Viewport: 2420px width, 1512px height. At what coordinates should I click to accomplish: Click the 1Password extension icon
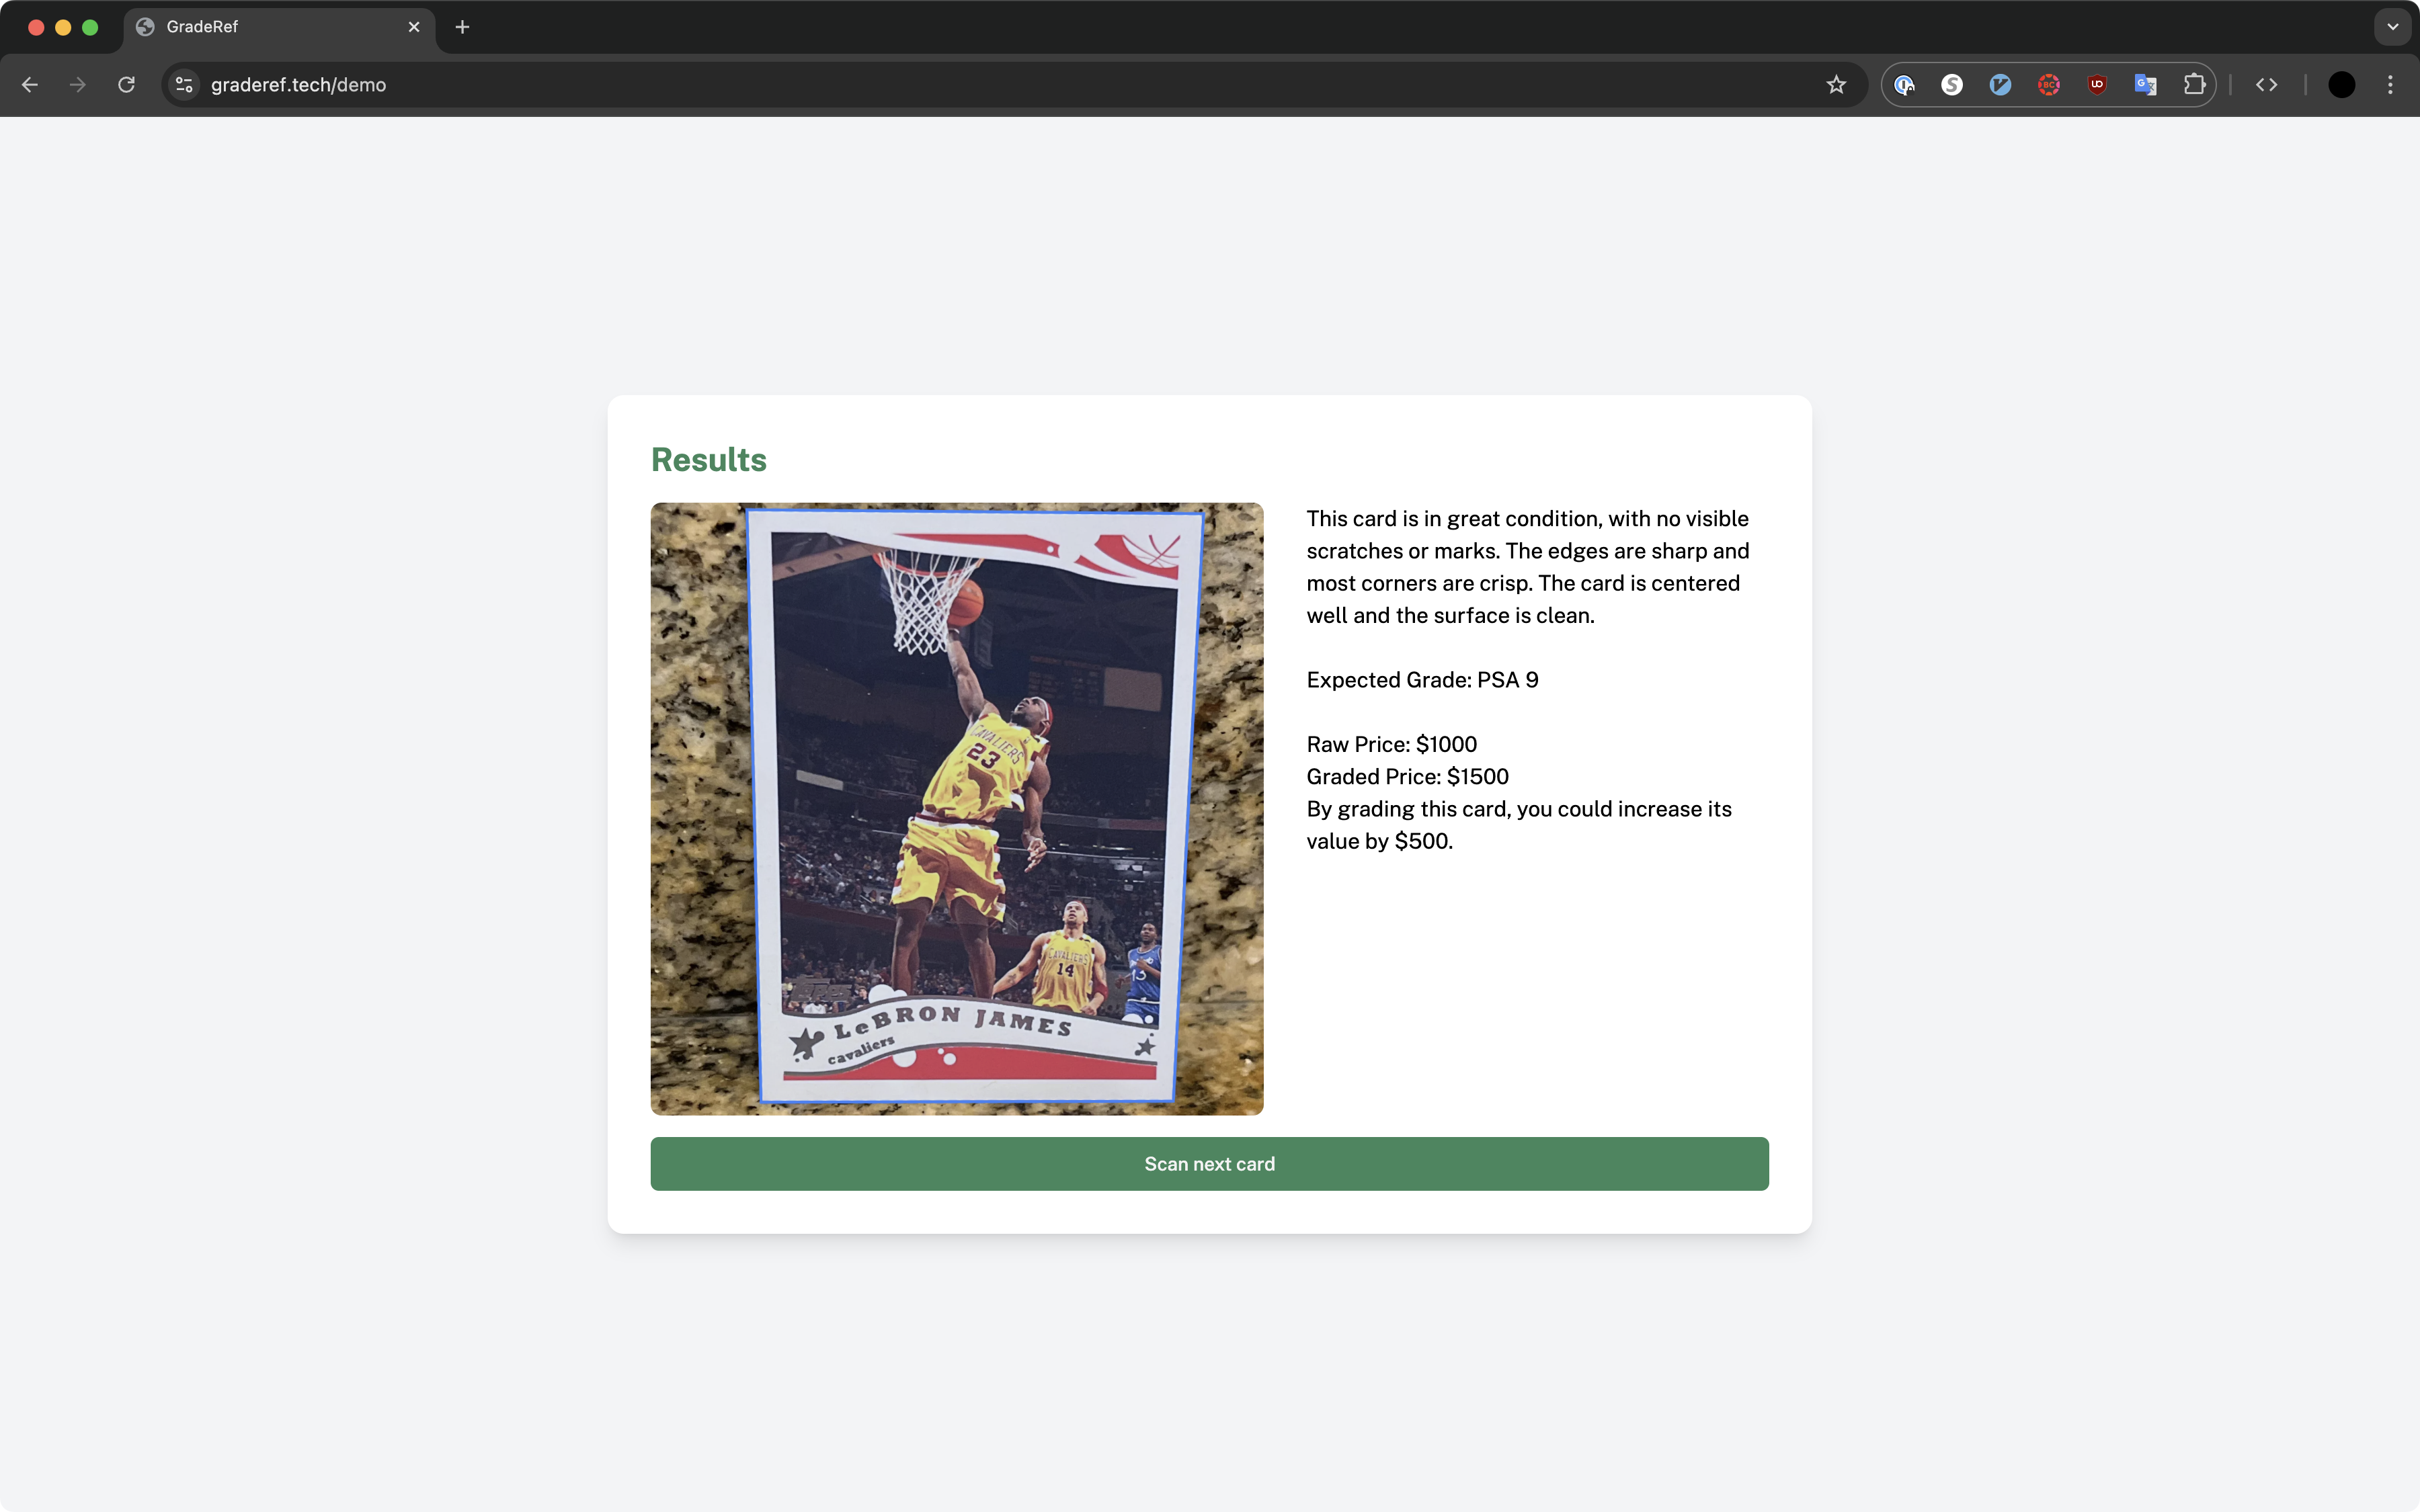pos(1904,85)
